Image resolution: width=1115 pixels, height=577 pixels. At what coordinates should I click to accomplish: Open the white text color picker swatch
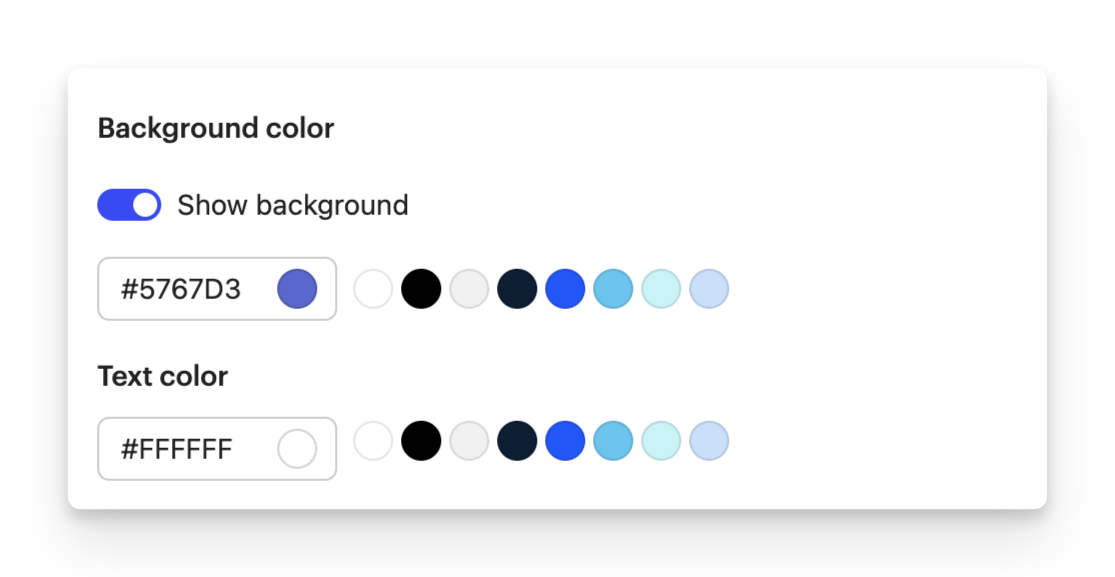[x=297, y=449]
